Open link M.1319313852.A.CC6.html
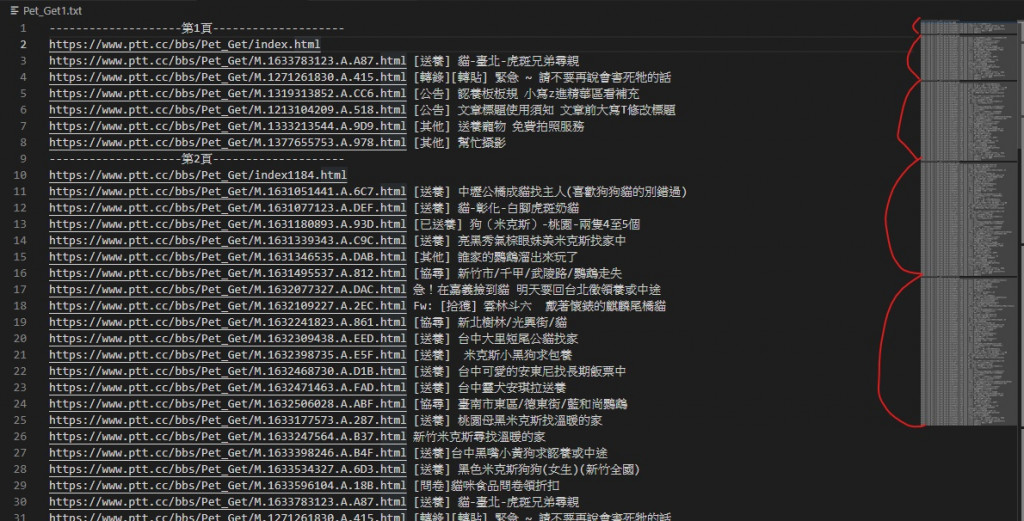The height and width of the screenshot is (521, 1024). [227, 93]
